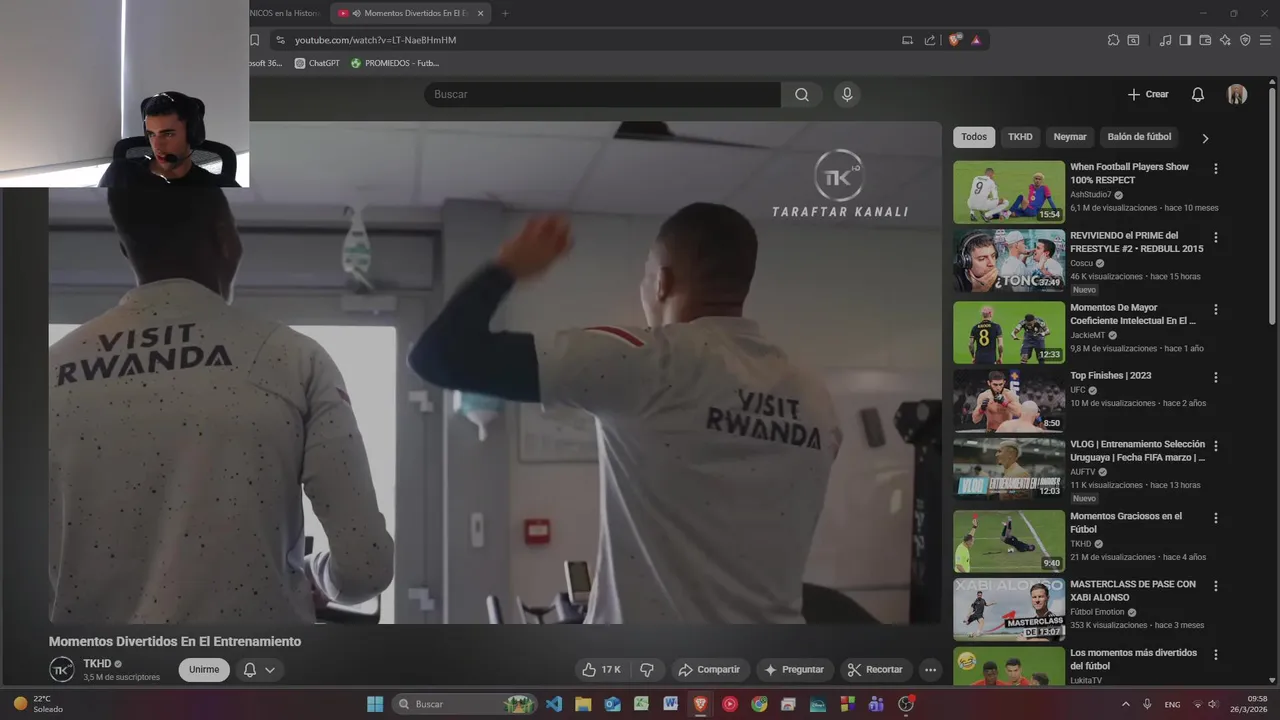1280x720 pixels.
Task: Open Brave VPN shield icon
Action: [1245, 40]
